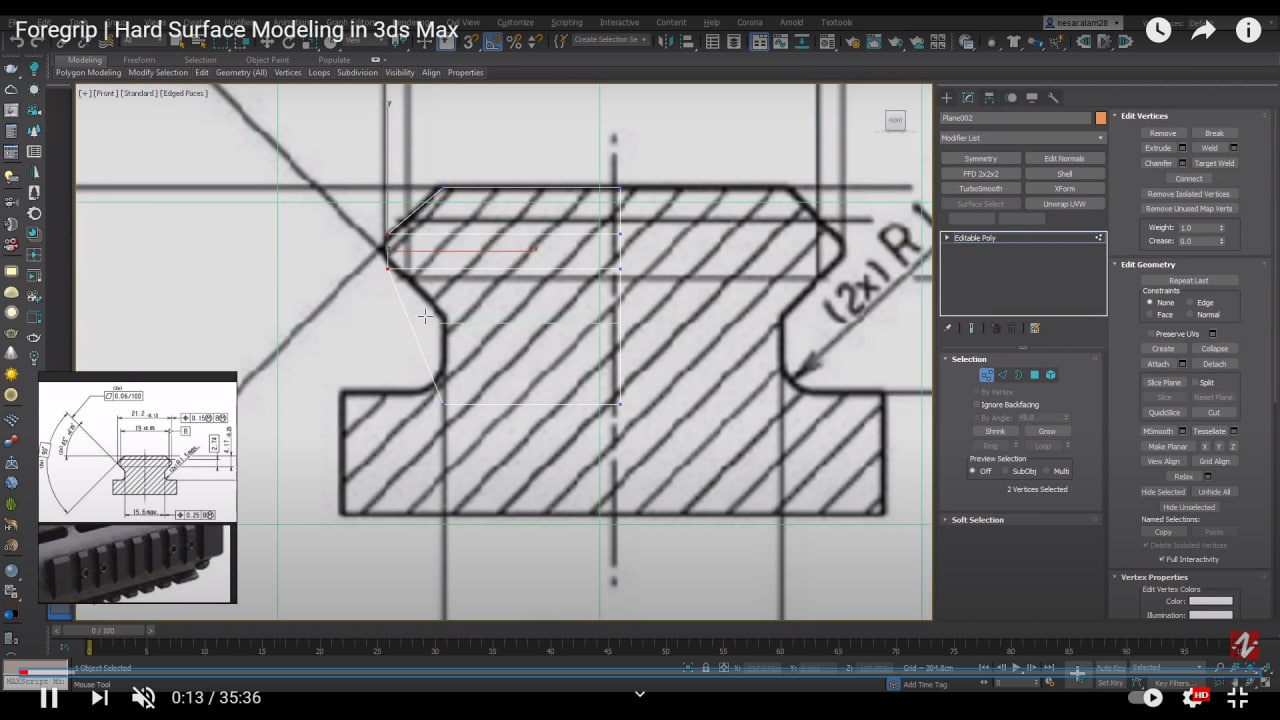Open the Display command panel

1032,98
